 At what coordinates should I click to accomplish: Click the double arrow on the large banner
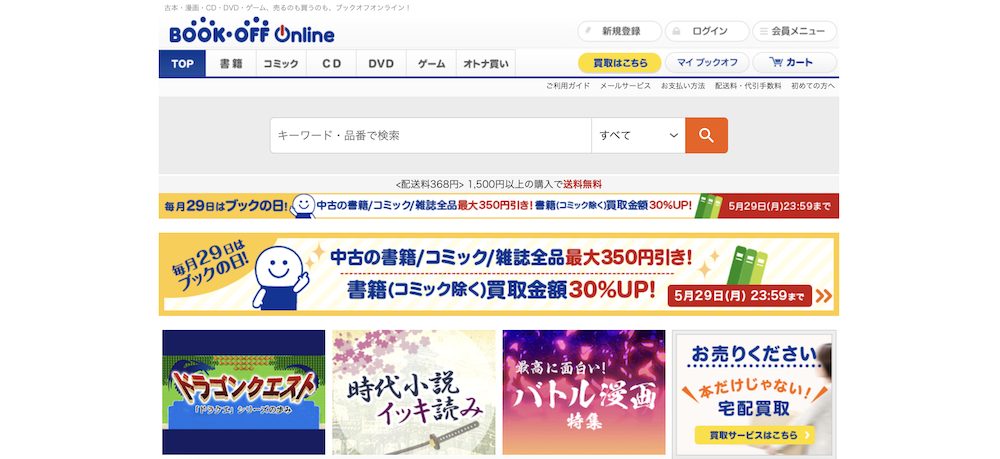(x=823, y=296)
